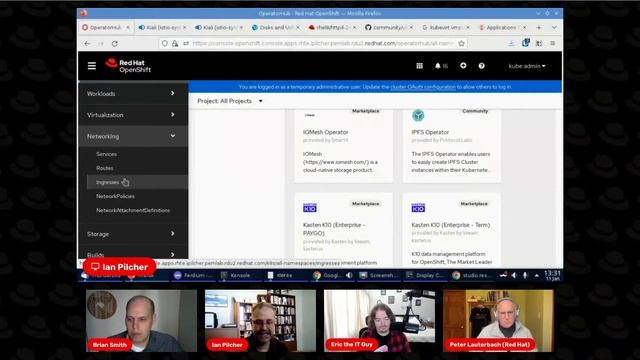640x360 pixels.
Task: Open the IPFS Operator card
Action: (x=451, y=145)
